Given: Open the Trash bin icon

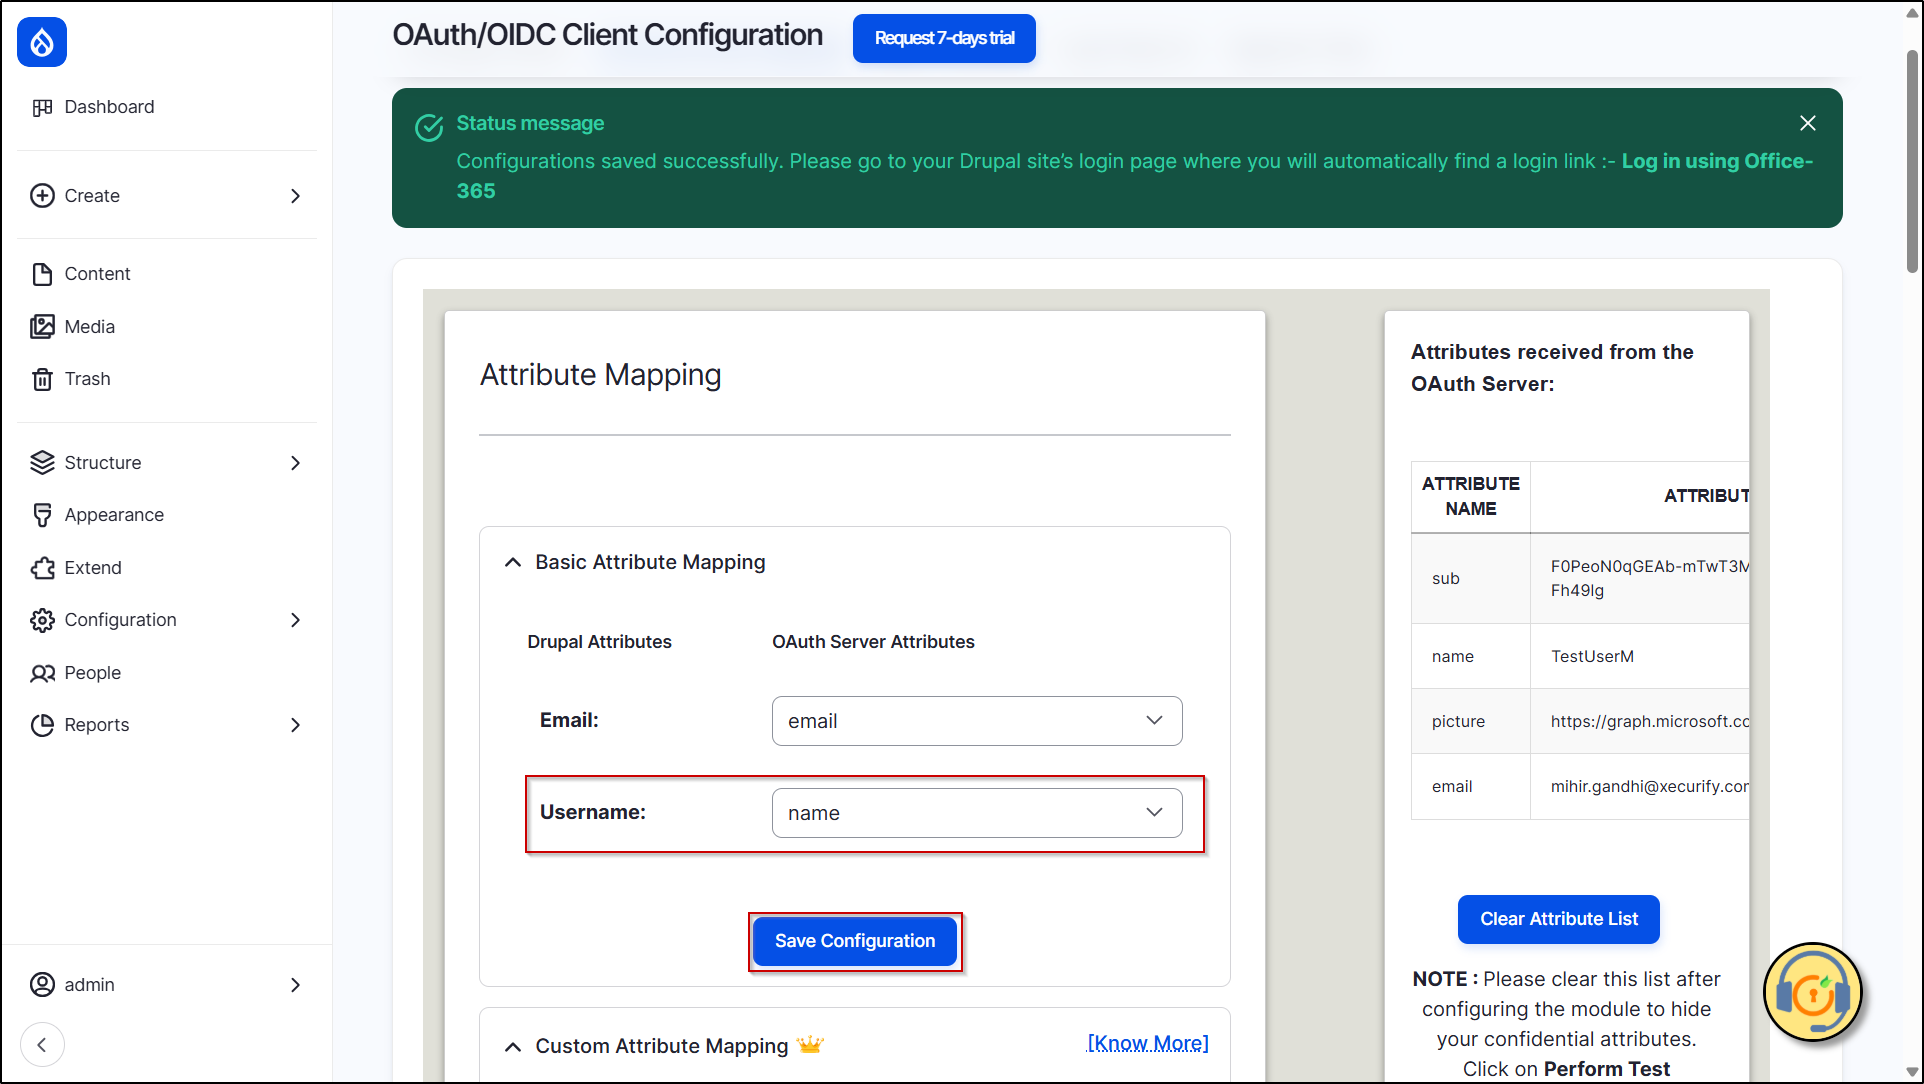Looking at the screenshot, I should [42, 379].
